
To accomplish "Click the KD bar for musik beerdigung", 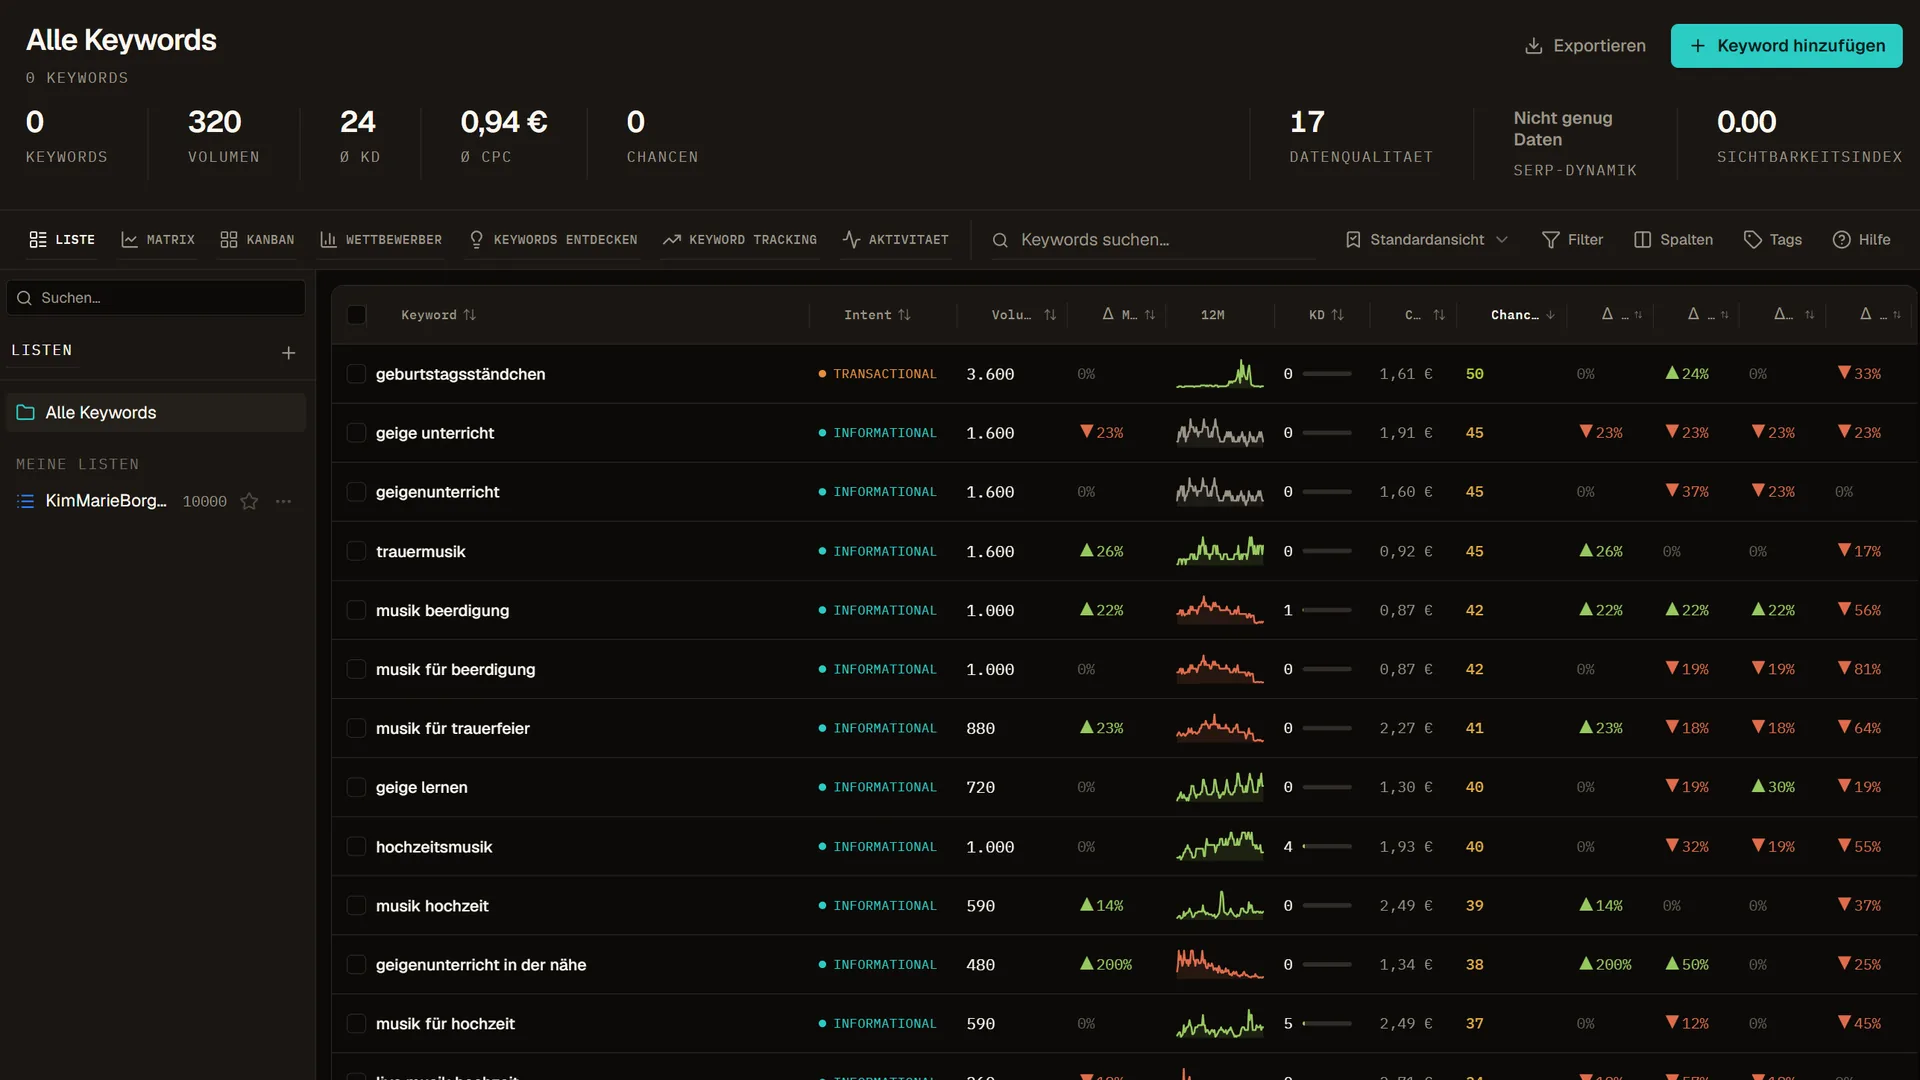I will click(1327, 611).
